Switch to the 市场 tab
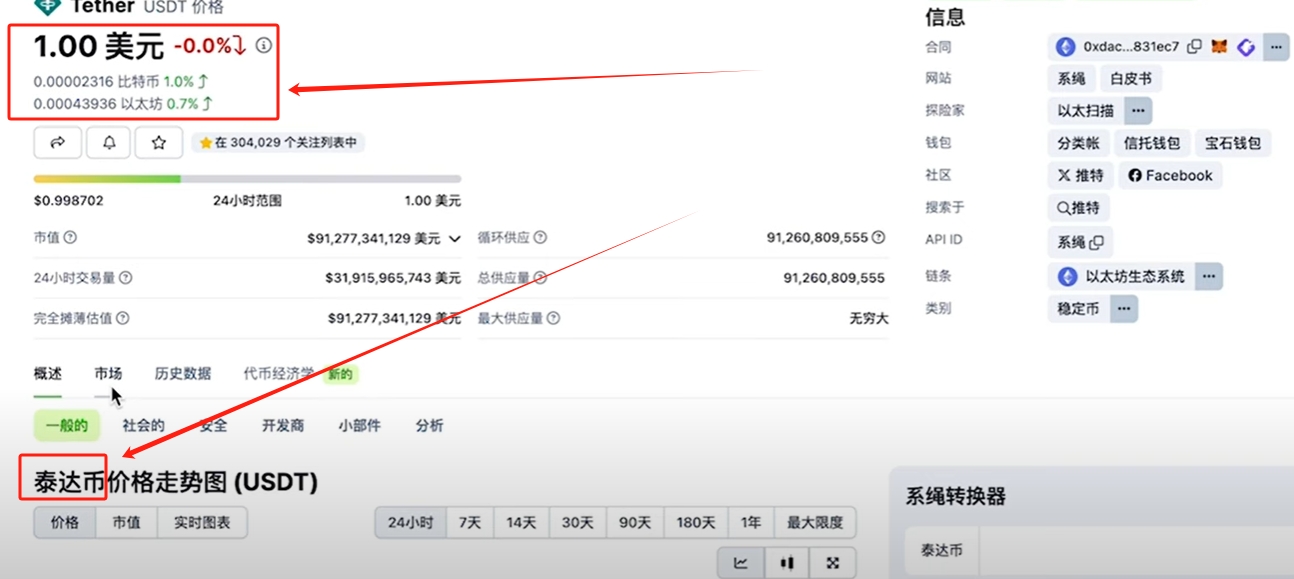Screen dimensions: 1294x579 [109, 374]
